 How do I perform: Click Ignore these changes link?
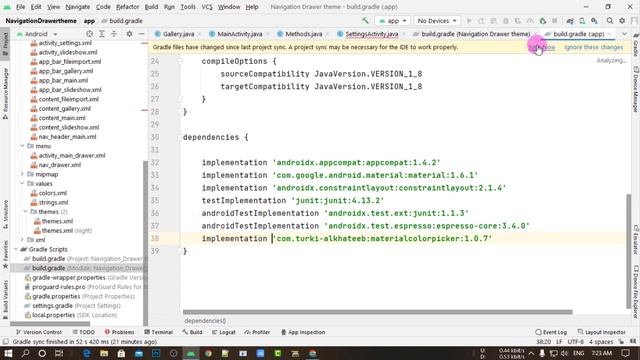tap(593, 47)
